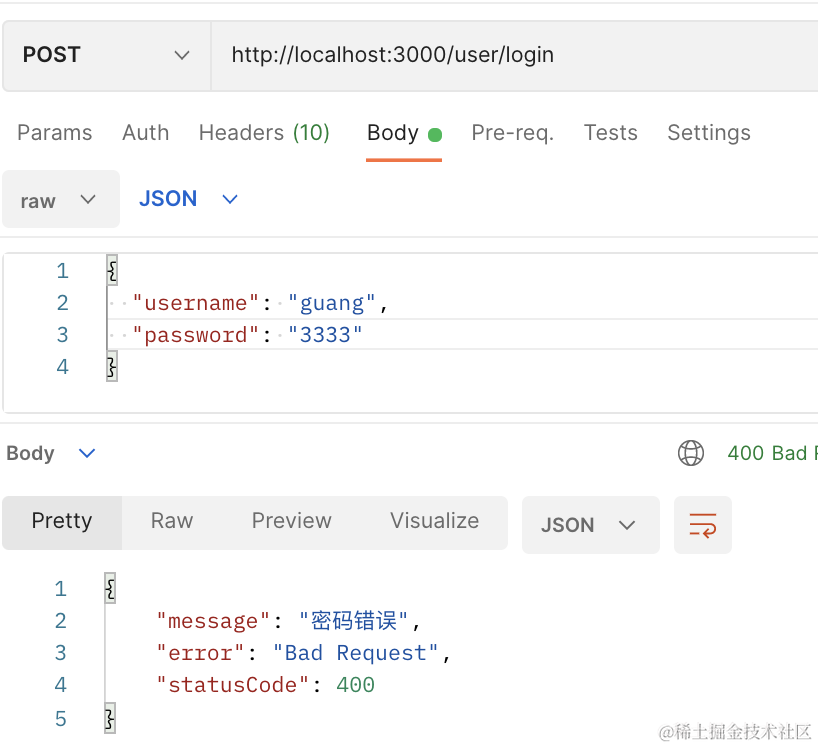Open the Tests tab
This screenshot has width=818, height=748.
coord(610,133)
